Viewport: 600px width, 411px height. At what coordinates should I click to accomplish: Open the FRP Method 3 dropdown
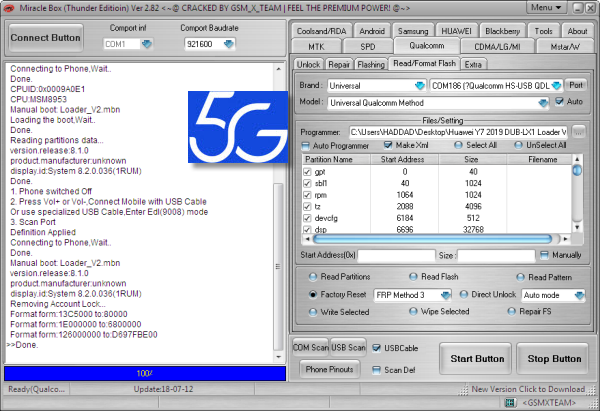point(445,295)
